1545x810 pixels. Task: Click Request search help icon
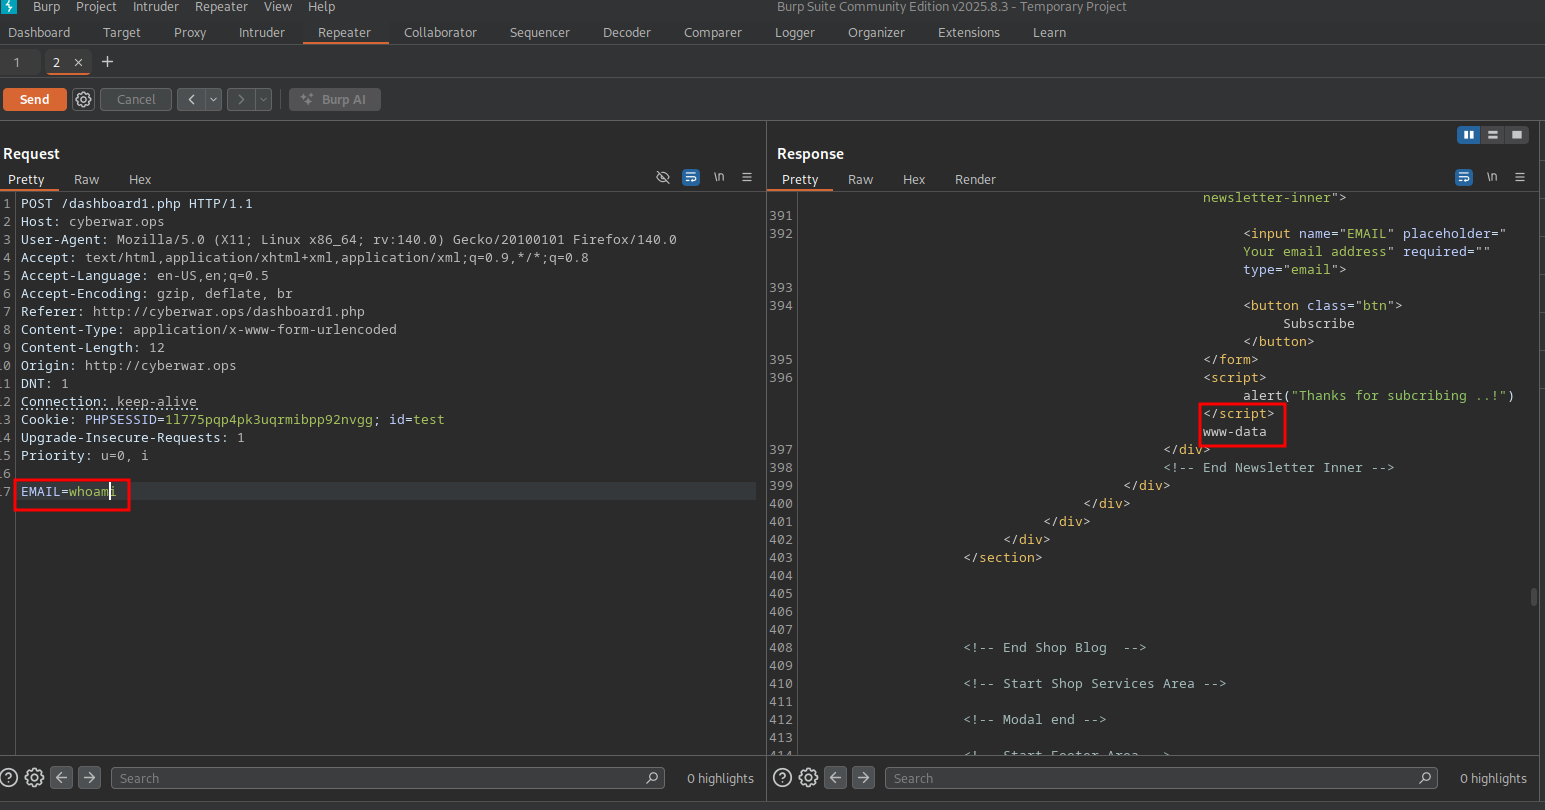point(9,778)
